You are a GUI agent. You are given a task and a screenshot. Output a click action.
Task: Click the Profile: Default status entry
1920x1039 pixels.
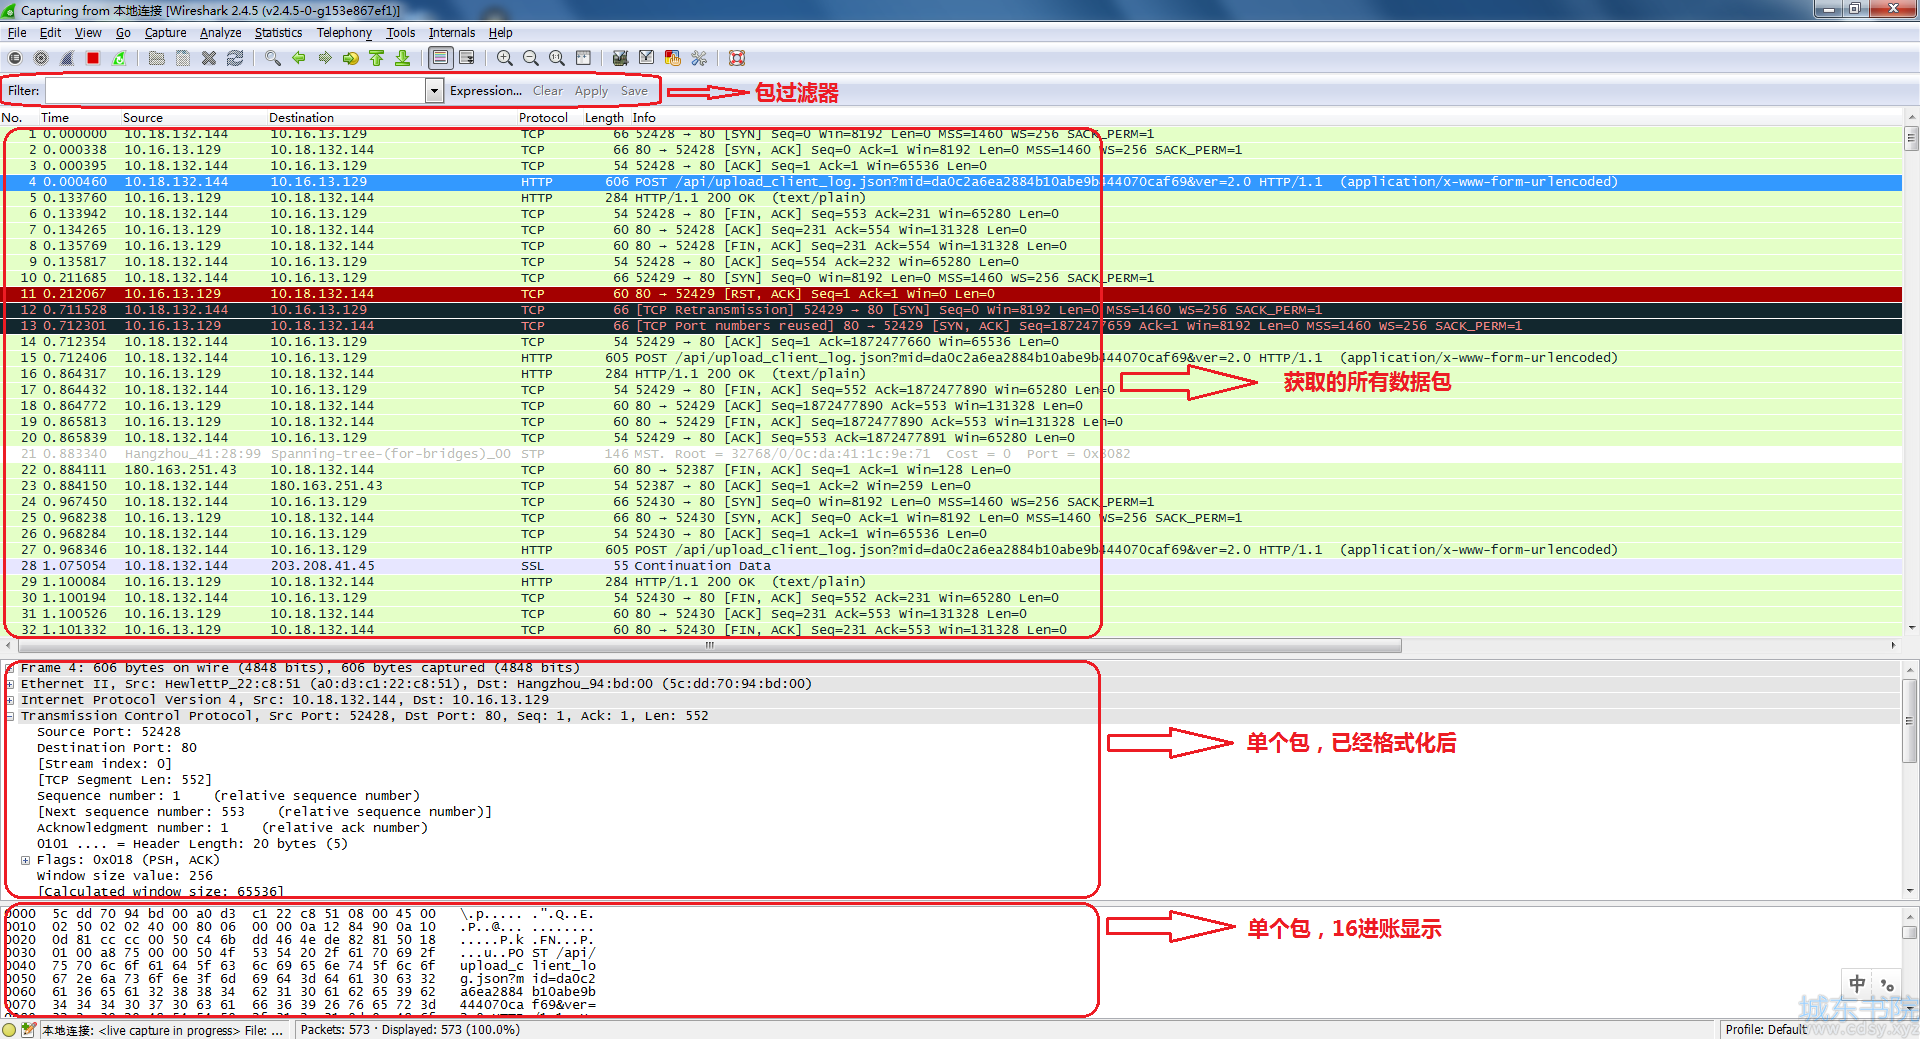pos(1766,1029)
